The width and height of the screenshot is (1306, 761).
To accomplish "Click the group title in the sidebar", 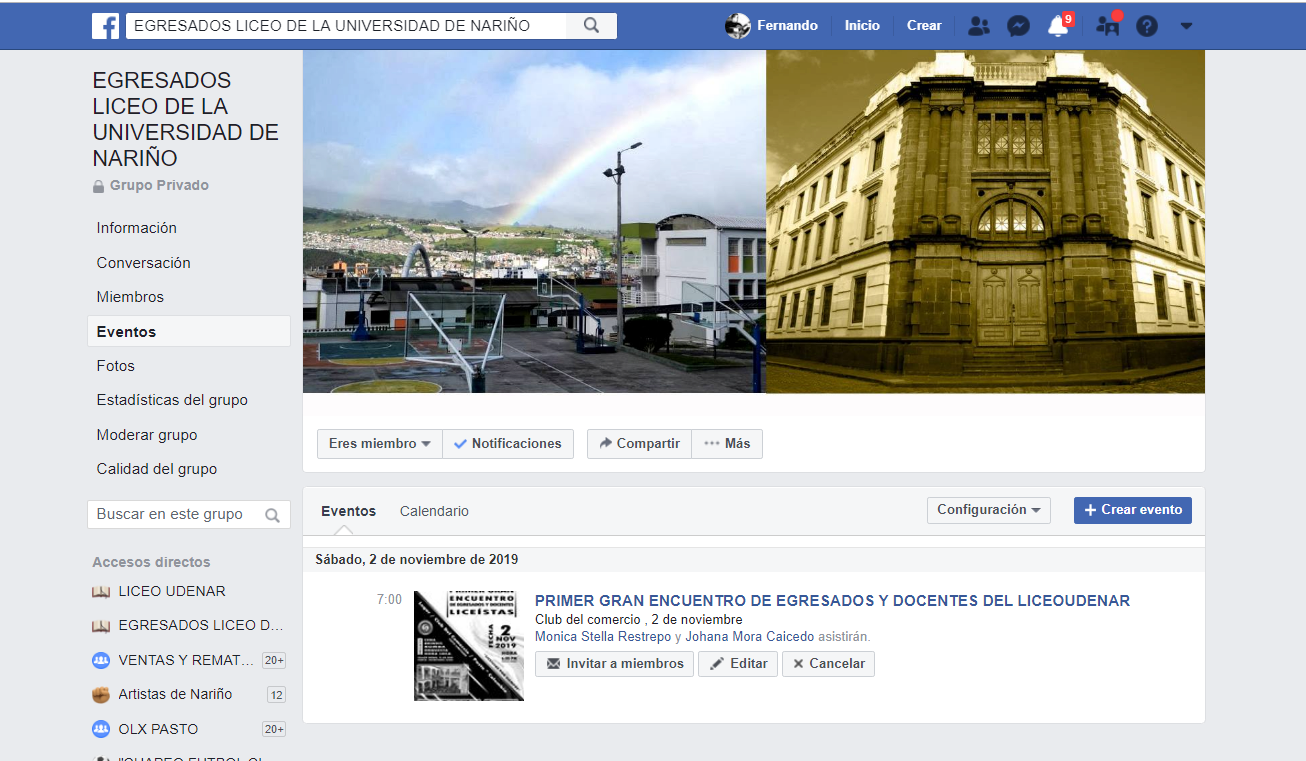I will tap(186, 119).
